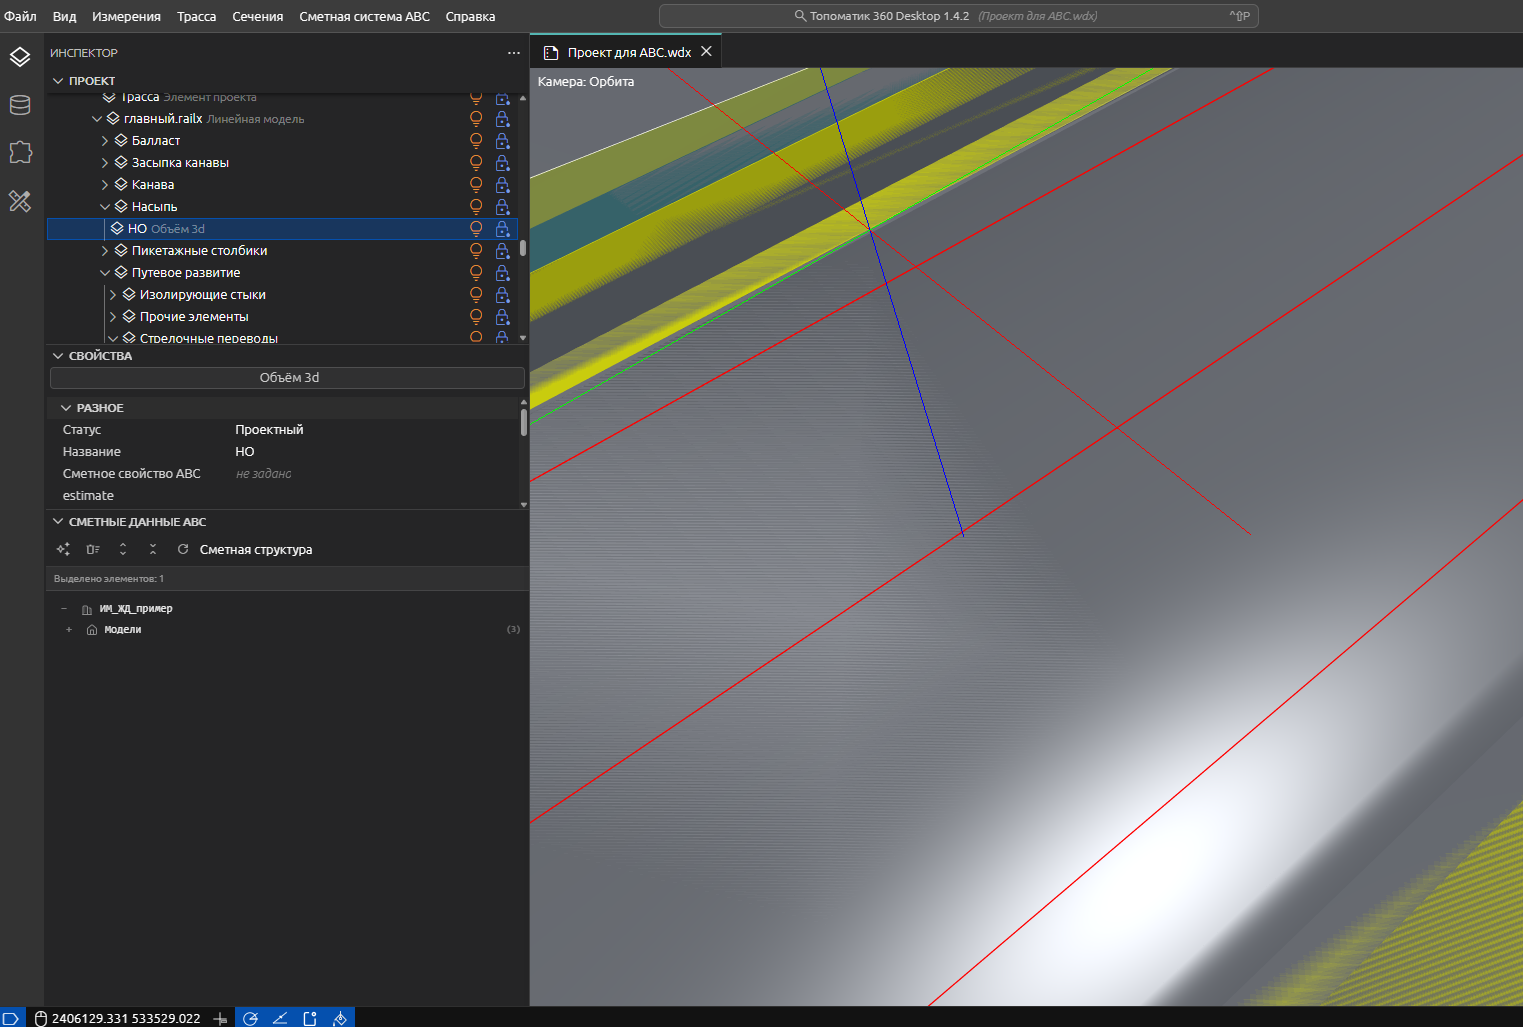Open the Измерения menu

(x=126, y=16)
